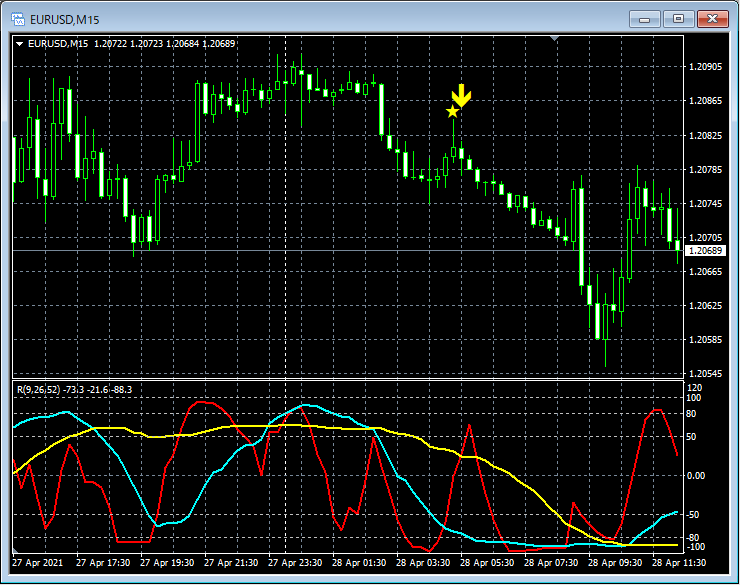Click the 27 Apr 23:30 time label

(295, 563)
